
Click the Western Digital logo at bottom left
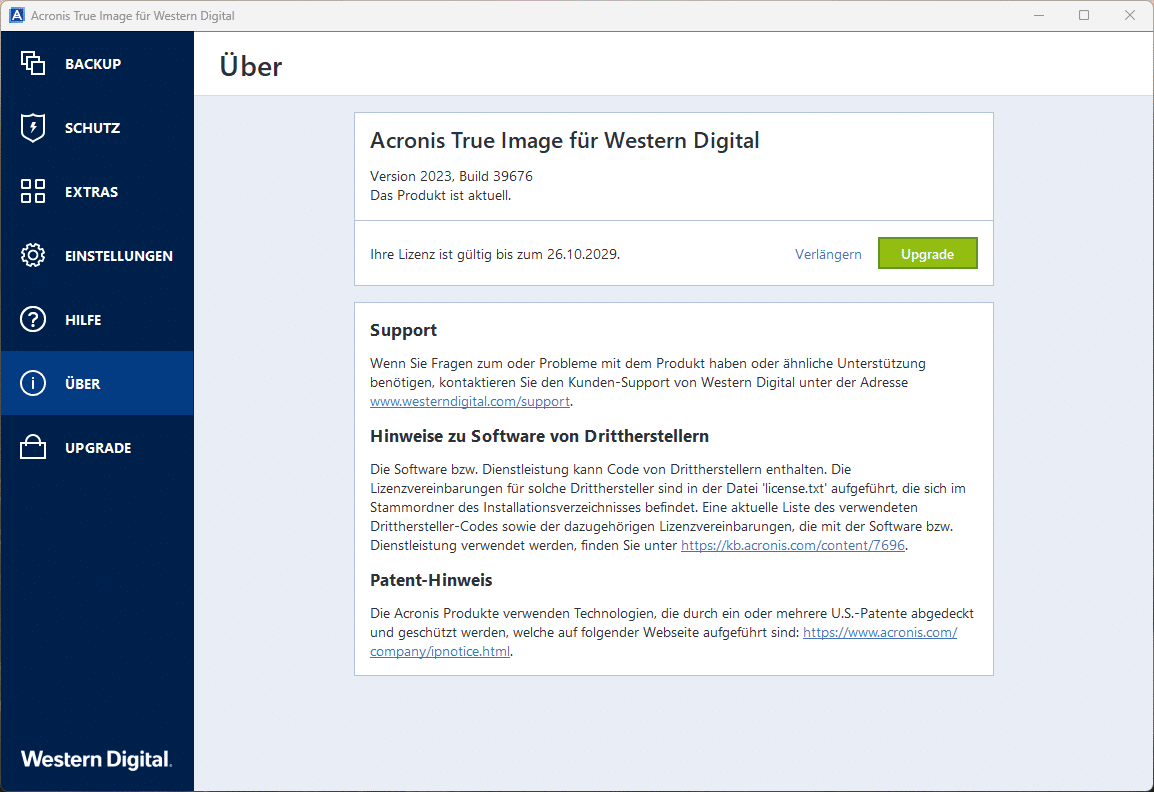point(96,759)
